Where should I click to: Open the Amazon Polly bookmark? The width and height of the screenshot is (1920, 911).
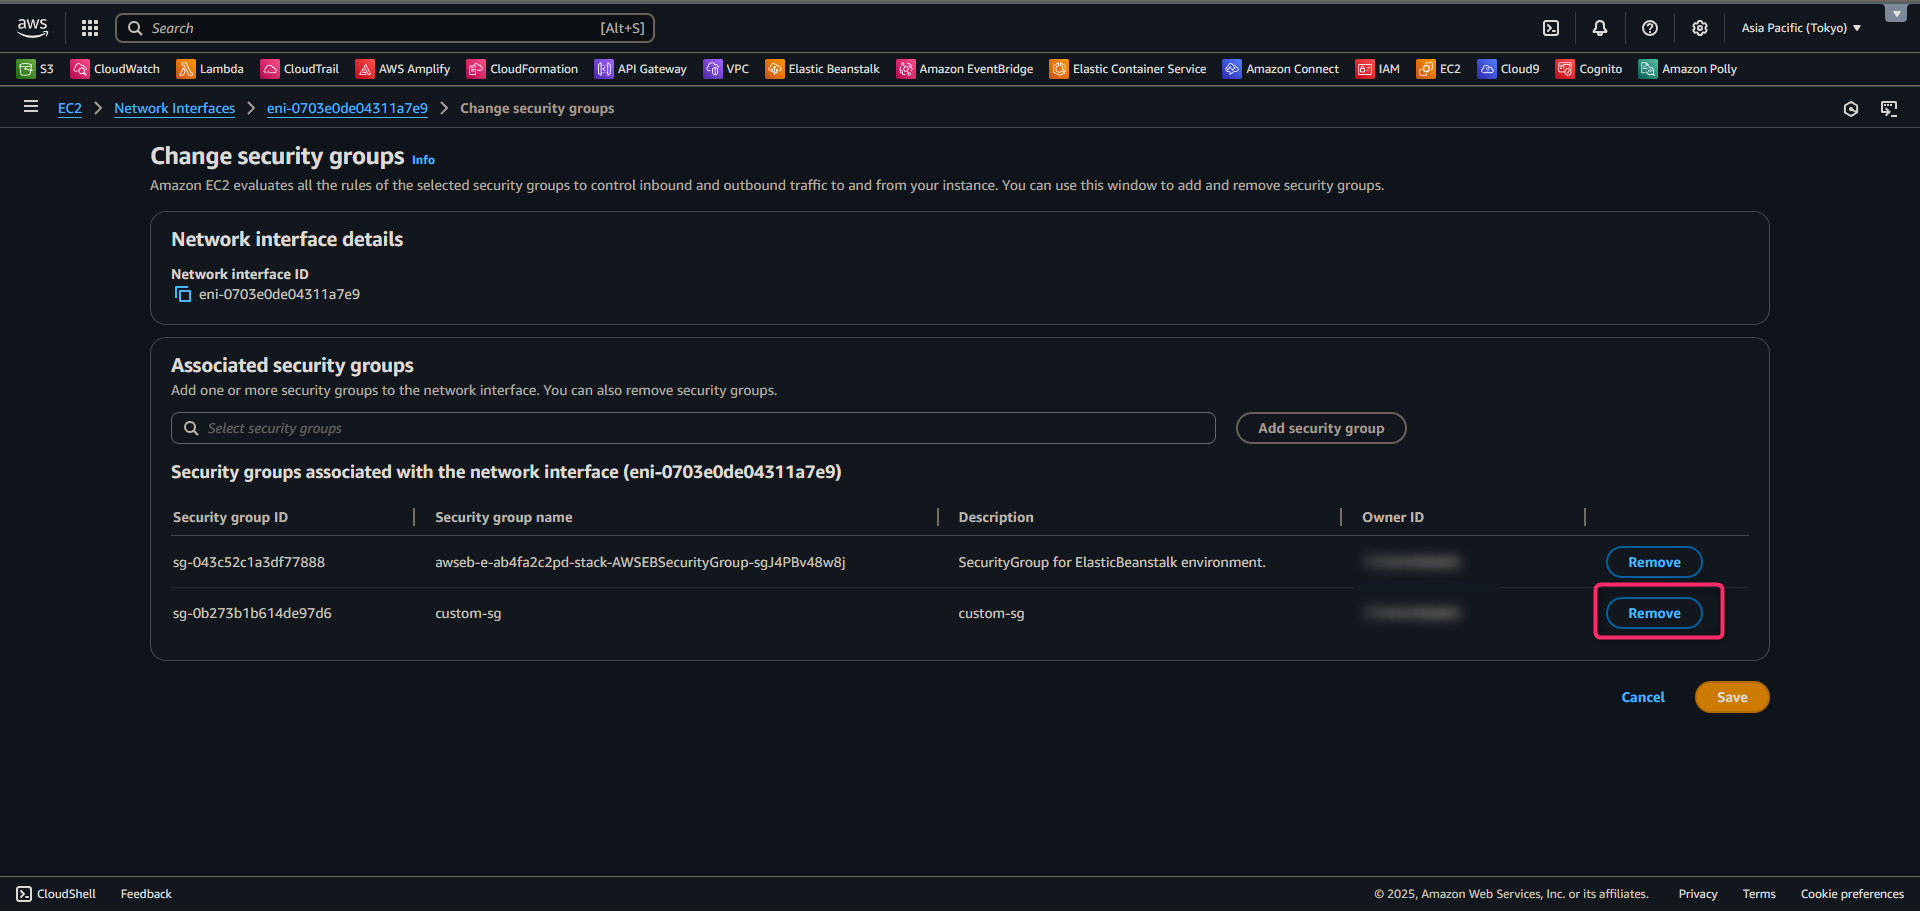tap(1688, 69)
